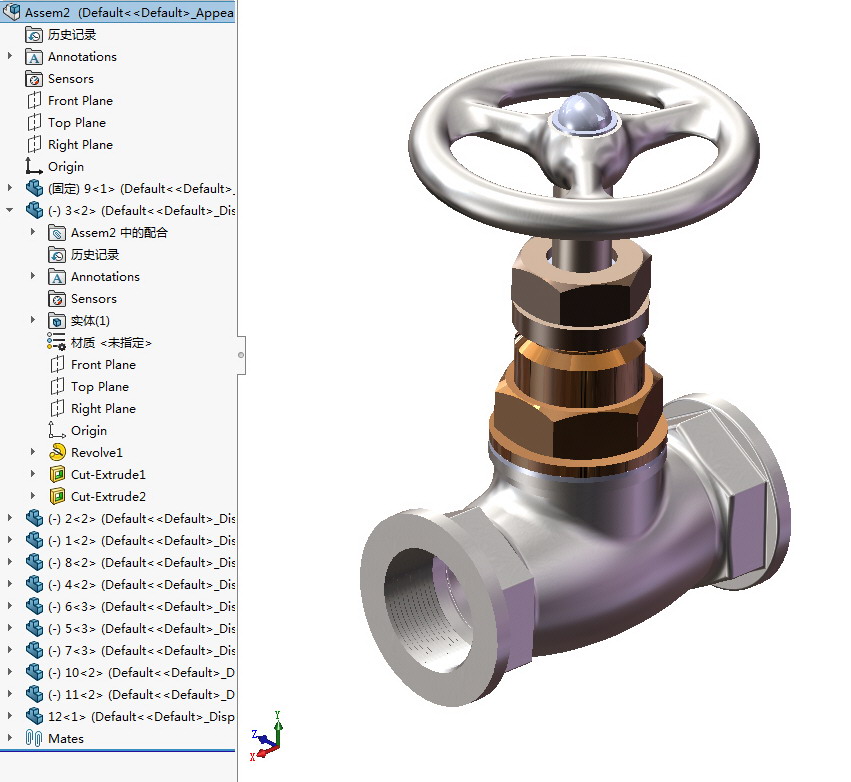The image size is (851, 782).
Task: Expand component 10<2> in the tree
Action: coord(10,672)
